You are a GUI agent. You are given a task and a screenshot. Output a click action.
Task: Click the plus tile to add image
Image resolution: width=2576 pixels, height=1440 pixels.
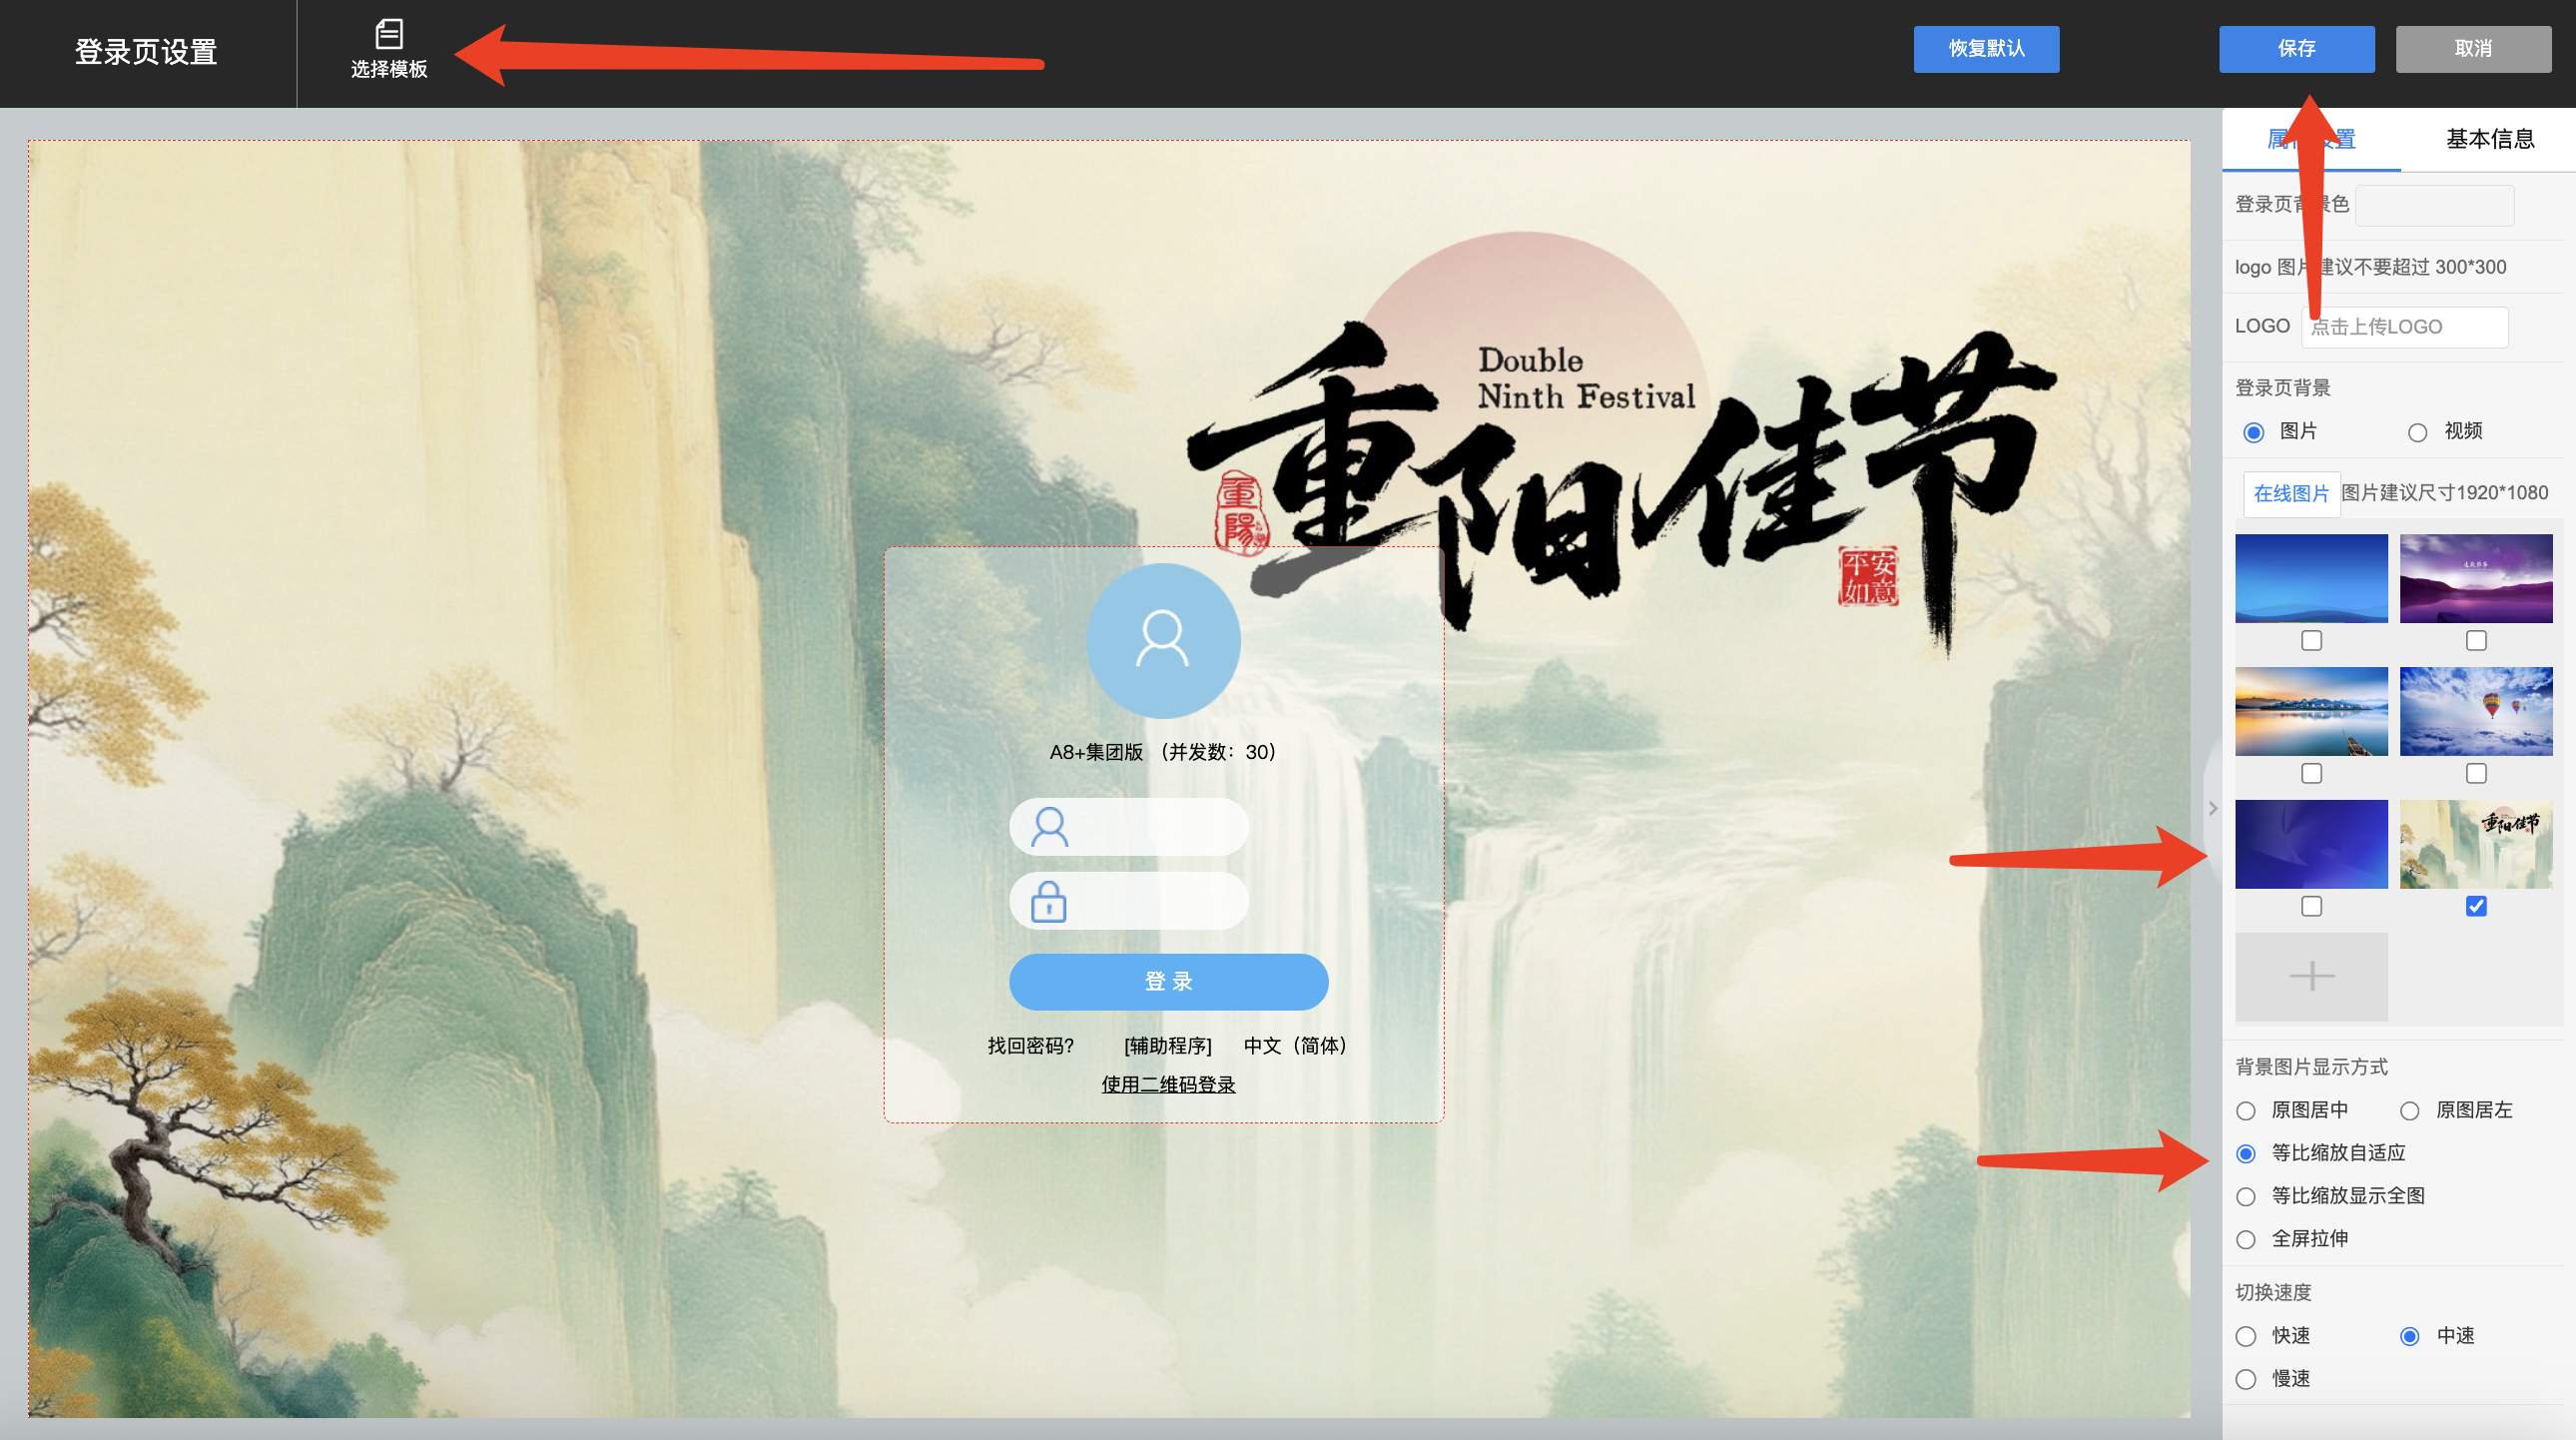tap(2311, 976)
